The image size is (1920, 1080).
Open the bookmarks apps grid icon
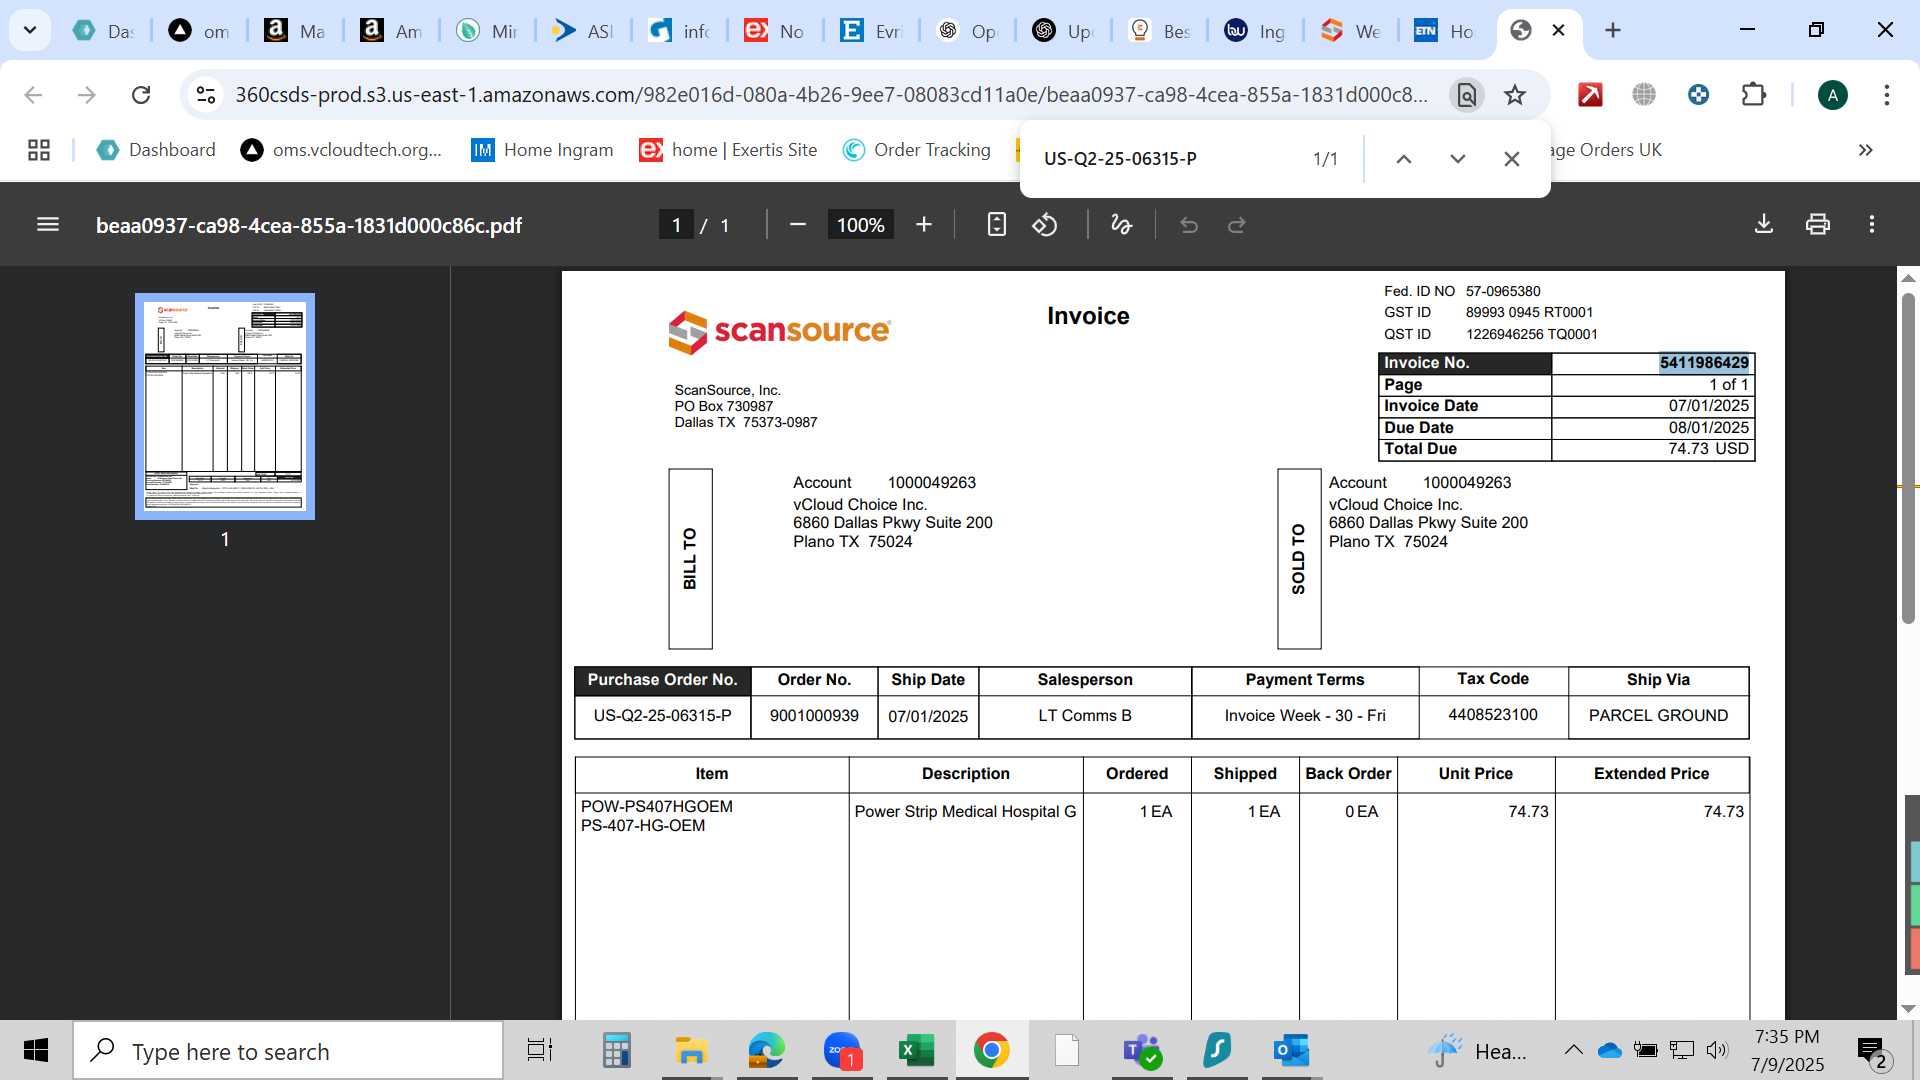coord(39,150)
